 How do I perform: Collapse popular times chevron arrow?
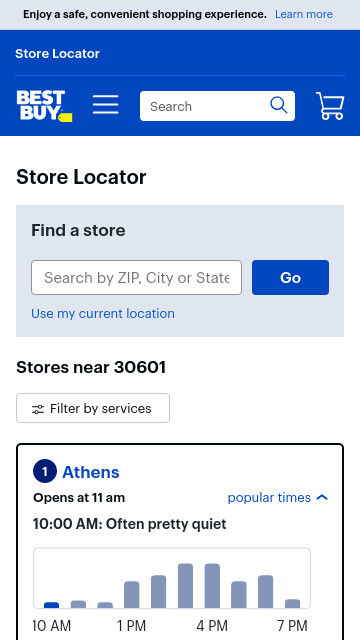pos(322,497)
